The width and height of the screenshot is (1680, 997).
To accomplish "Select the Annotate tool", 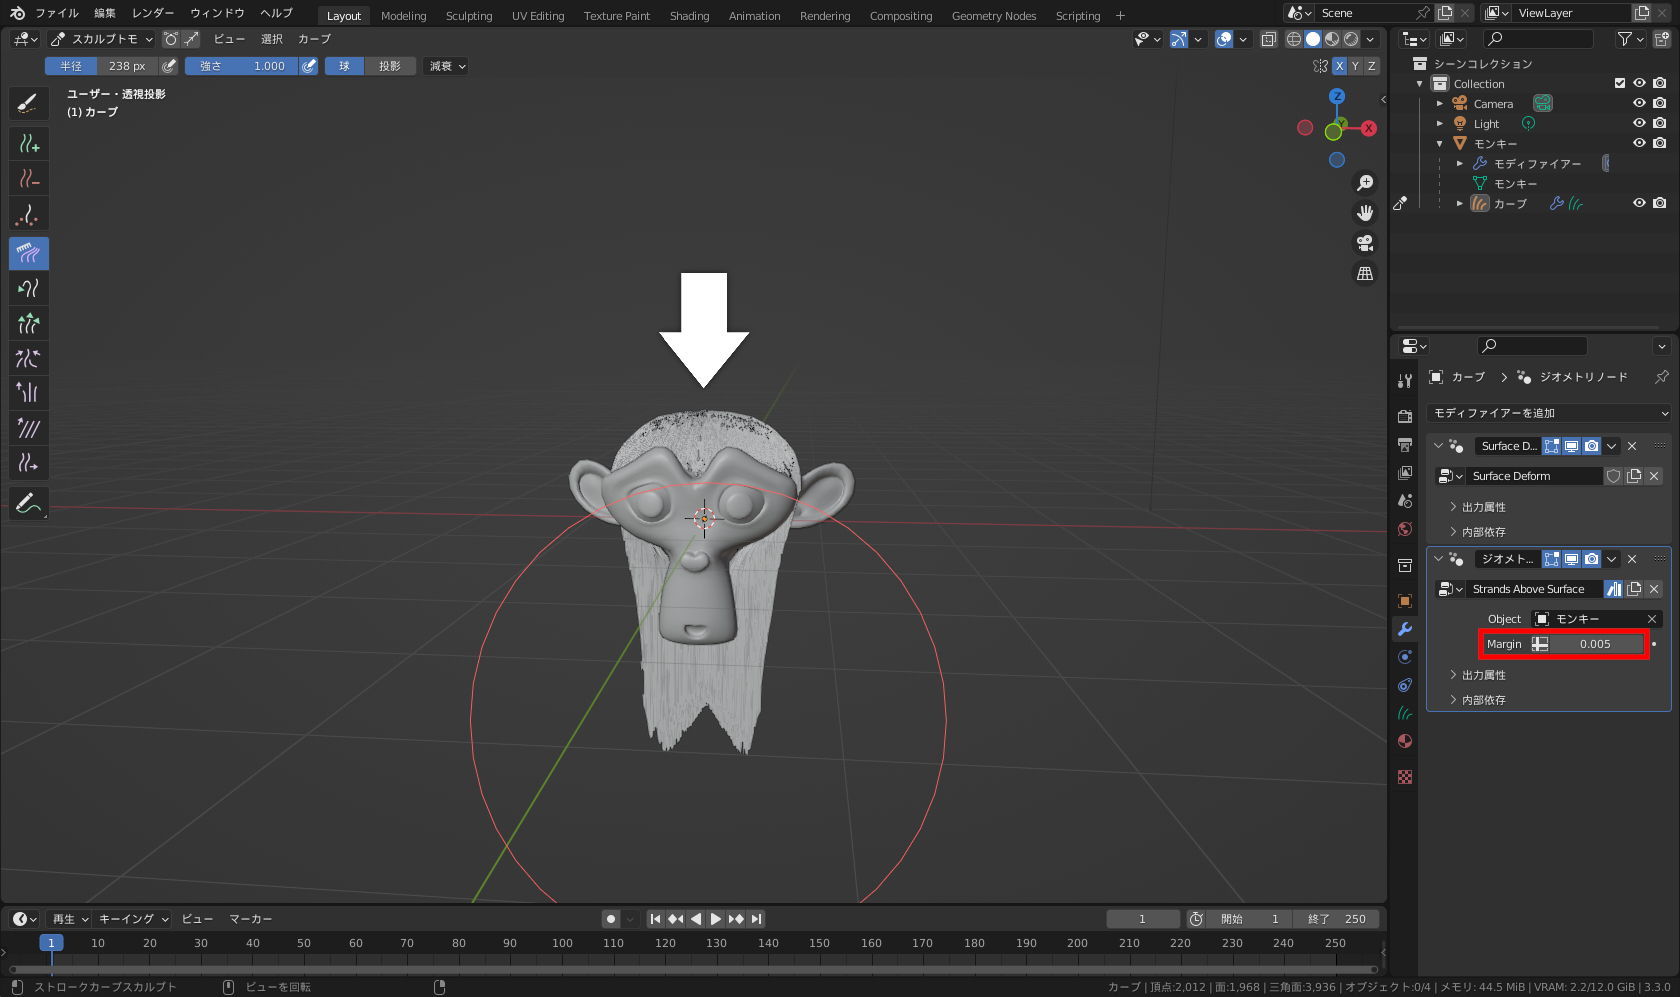I will pyautogui.click(x=28, y=504).
